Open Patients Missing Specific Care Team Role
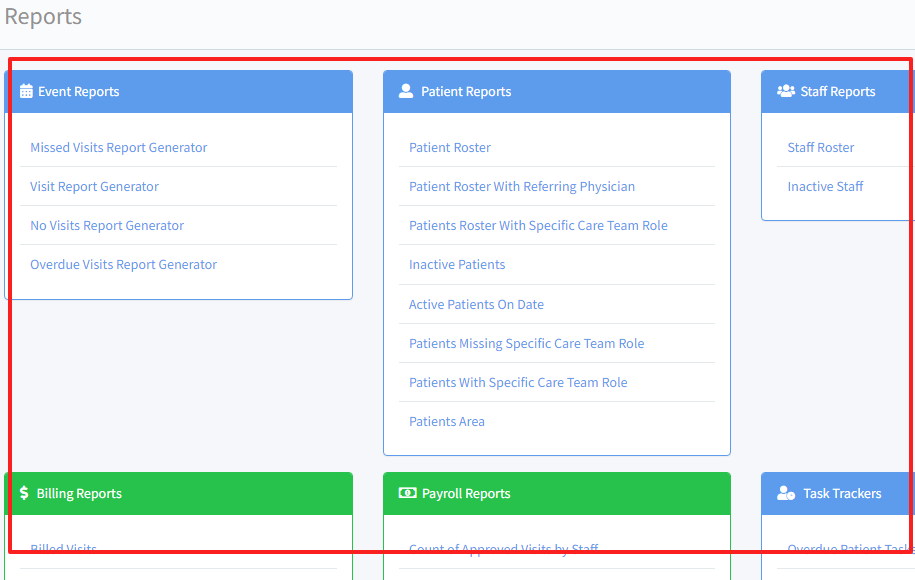This screenshot has width=915, height=580. pos(526,344)
